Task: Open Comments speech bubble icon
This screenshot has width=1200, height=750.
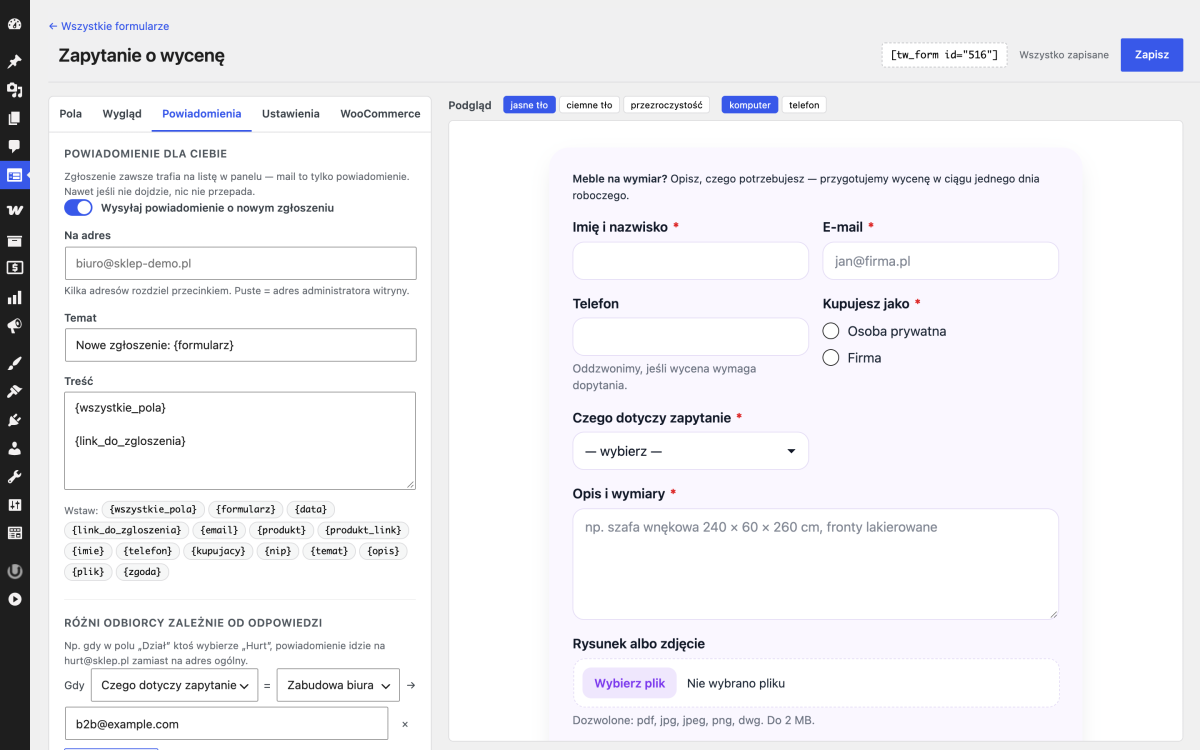Action: pyautogui.click(x=15, y=146)
